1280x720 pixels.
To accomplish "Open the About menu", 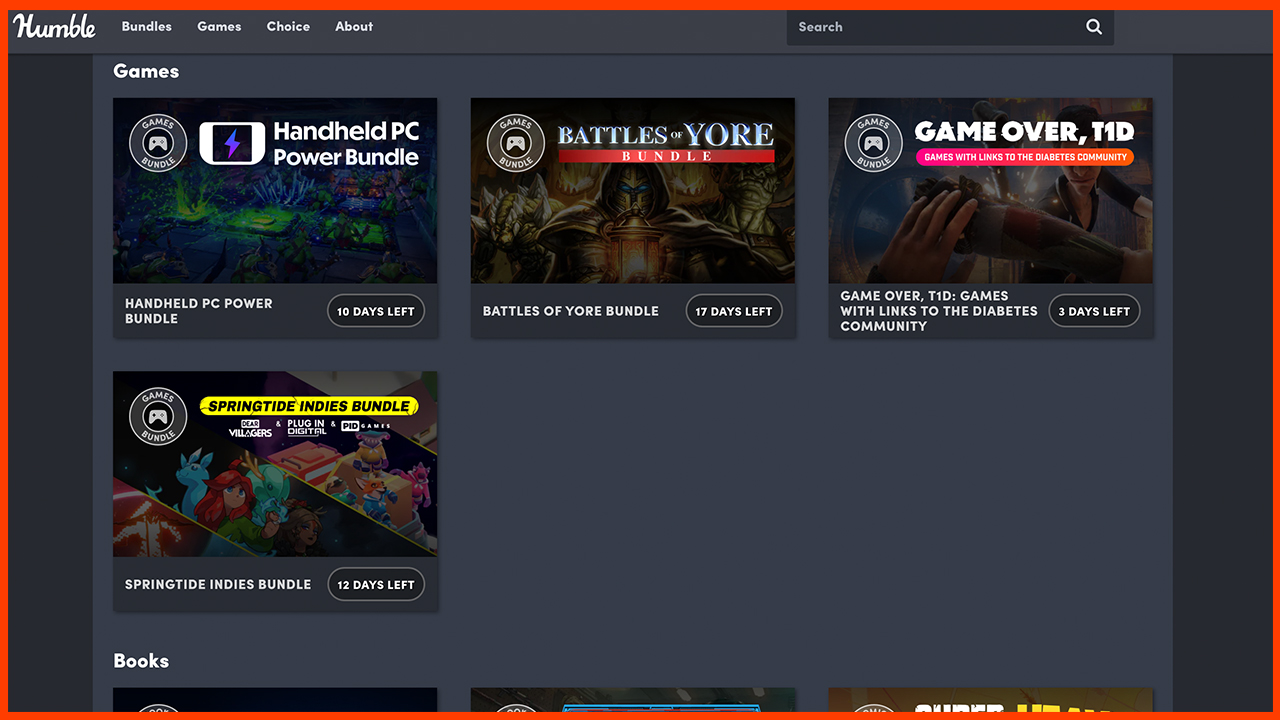I will (354, 27).
